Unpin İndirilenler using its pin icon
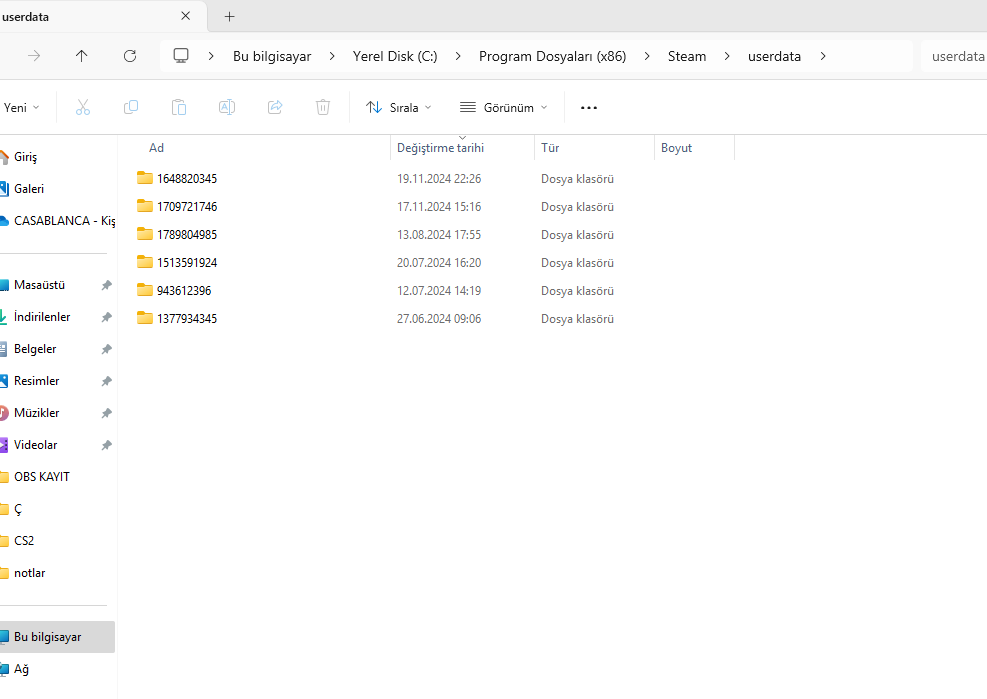The height and width of the screenshot is (699, 987). [106, 317]
